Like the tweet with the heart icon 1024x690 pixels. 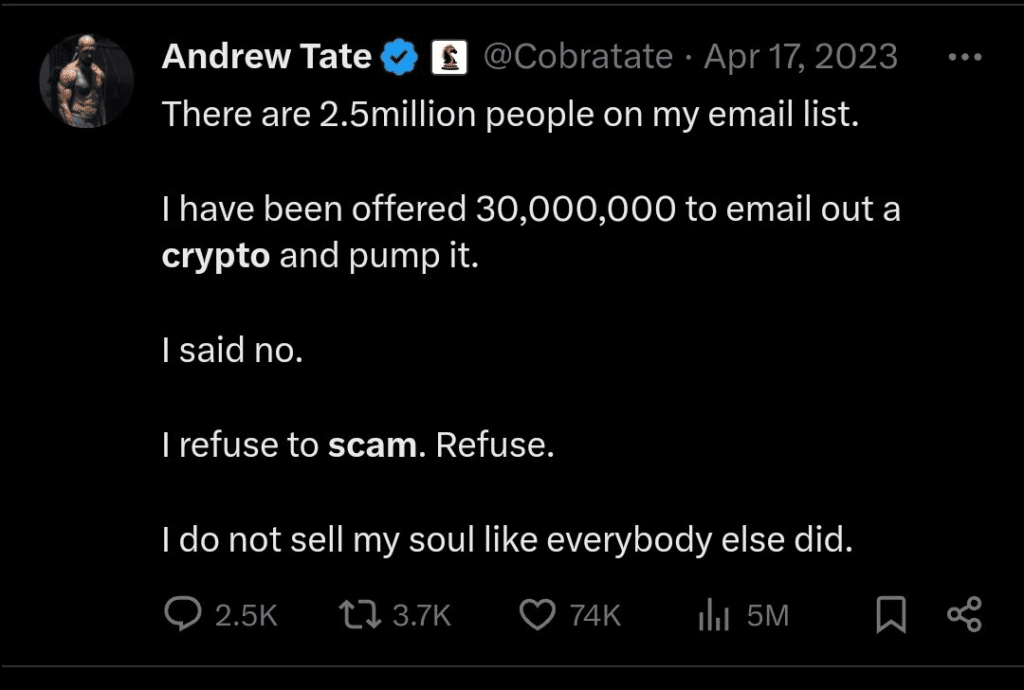[539, 614]
